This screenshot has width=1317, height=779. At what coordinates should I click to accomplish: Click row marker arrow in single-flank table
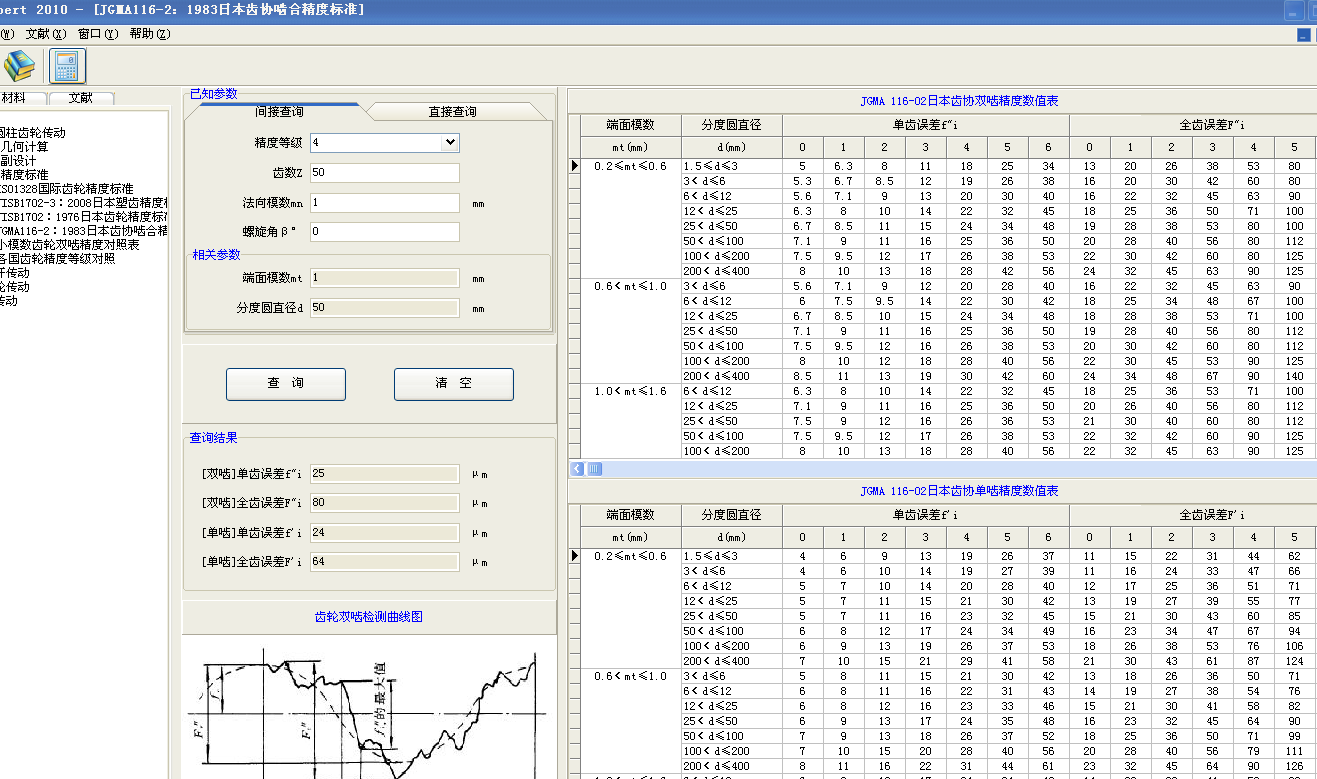(x=574, y=555)
